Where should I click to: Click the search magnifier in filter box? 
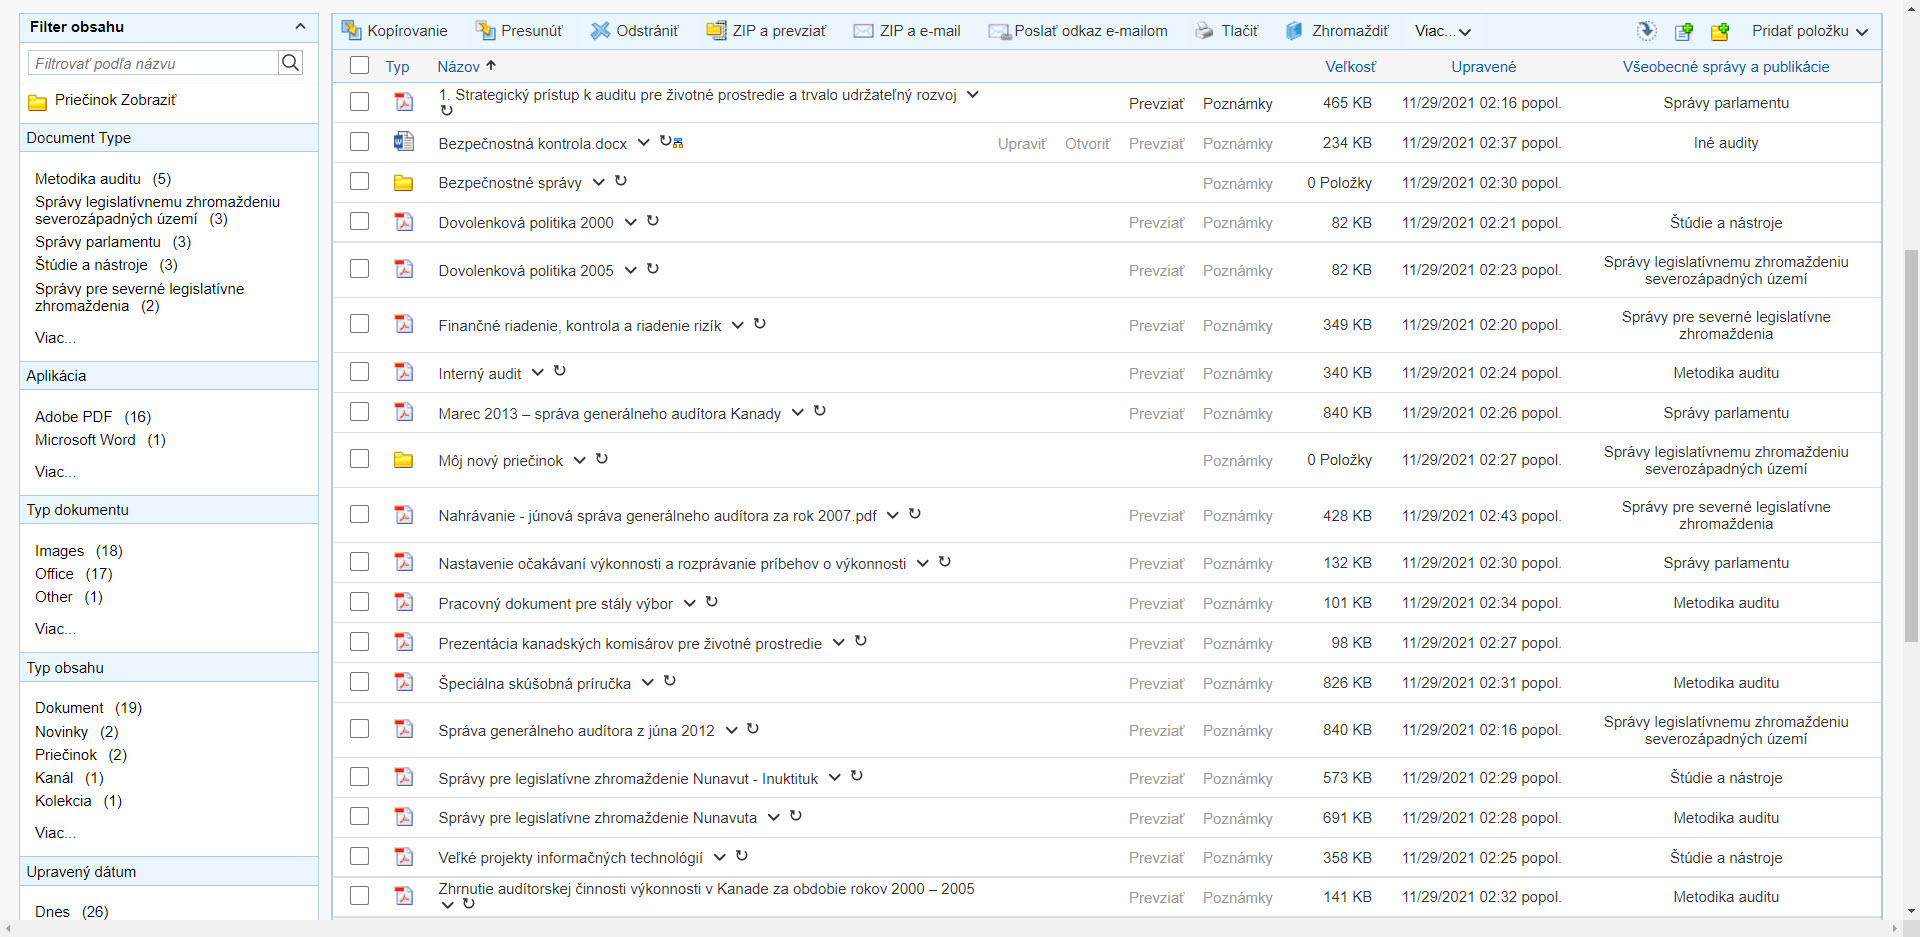(290, 63)
